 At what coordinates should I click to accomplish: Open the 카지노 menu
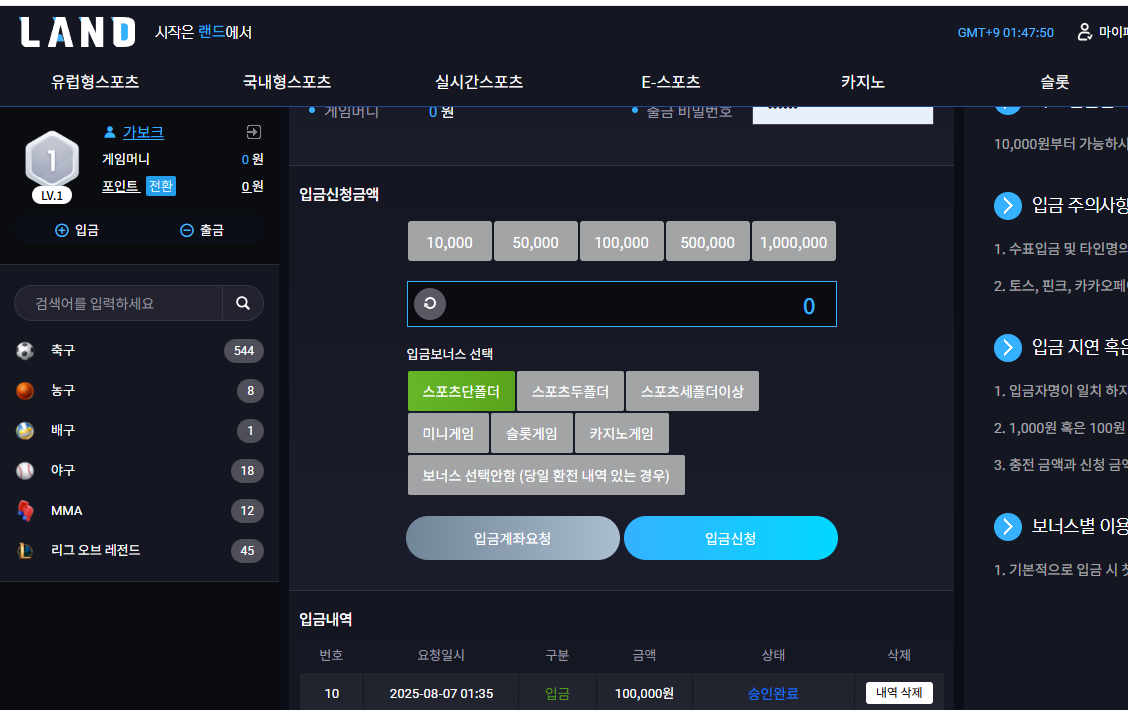coord(863,82)
